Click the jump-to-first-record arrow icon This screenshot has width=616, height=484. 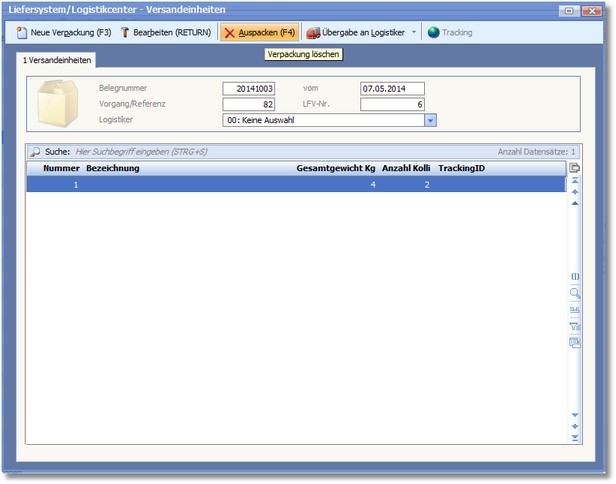tap(574, 181)
